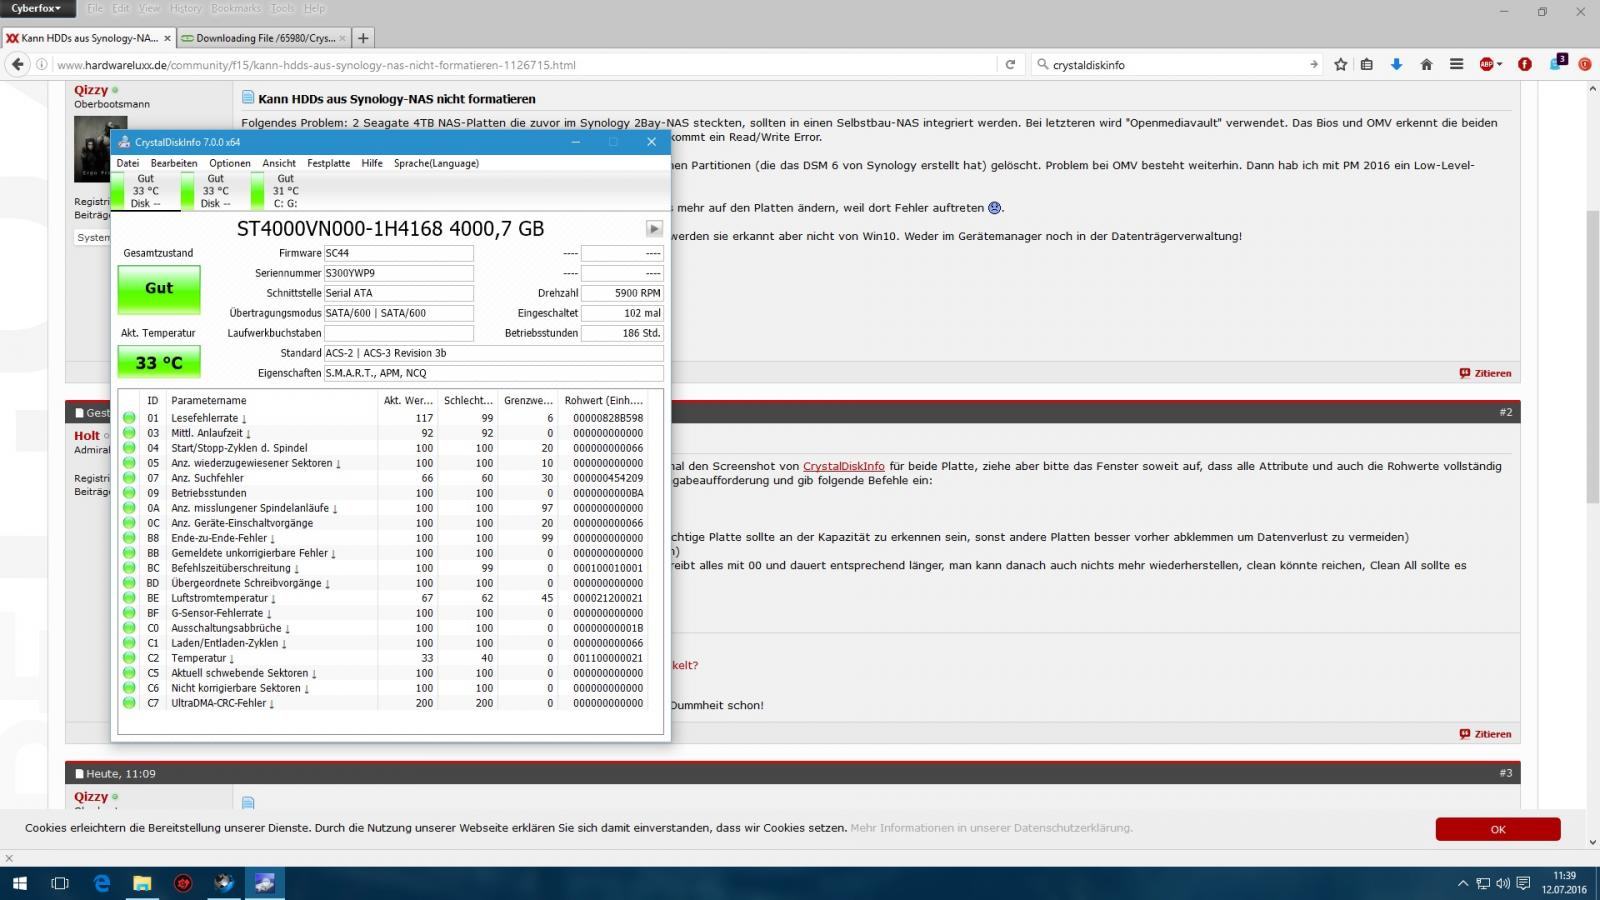Submit the crystaldiskinfo search arrow
Image resolution: width=1600 pixels, height=900 pixels.
pos(1314,64)
